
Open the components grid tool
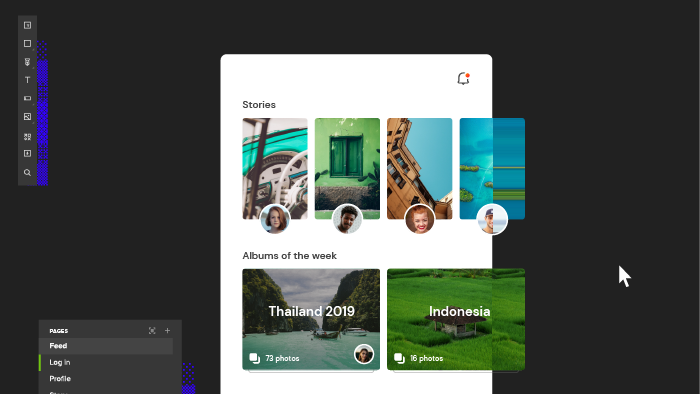(27, 137)
